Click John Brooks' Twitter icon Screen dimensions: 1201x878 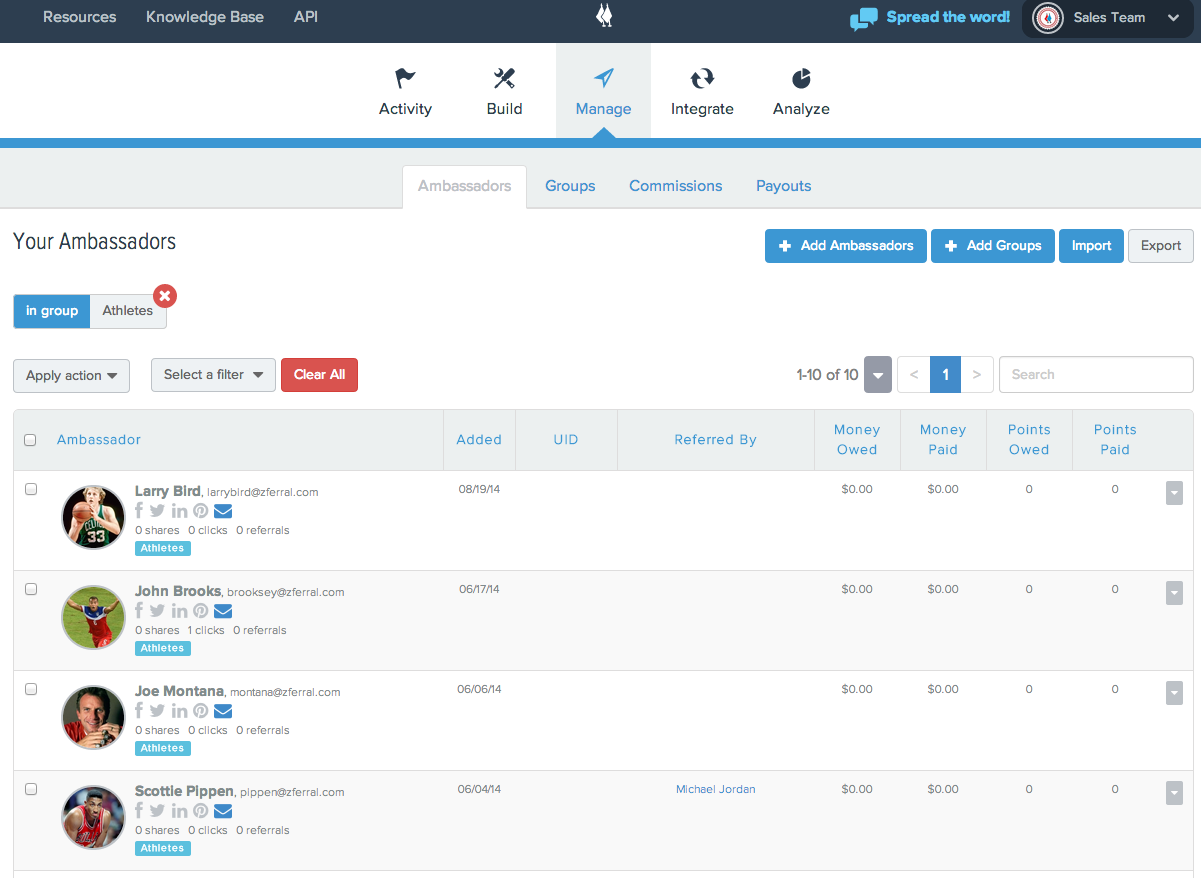coord(157,611)
